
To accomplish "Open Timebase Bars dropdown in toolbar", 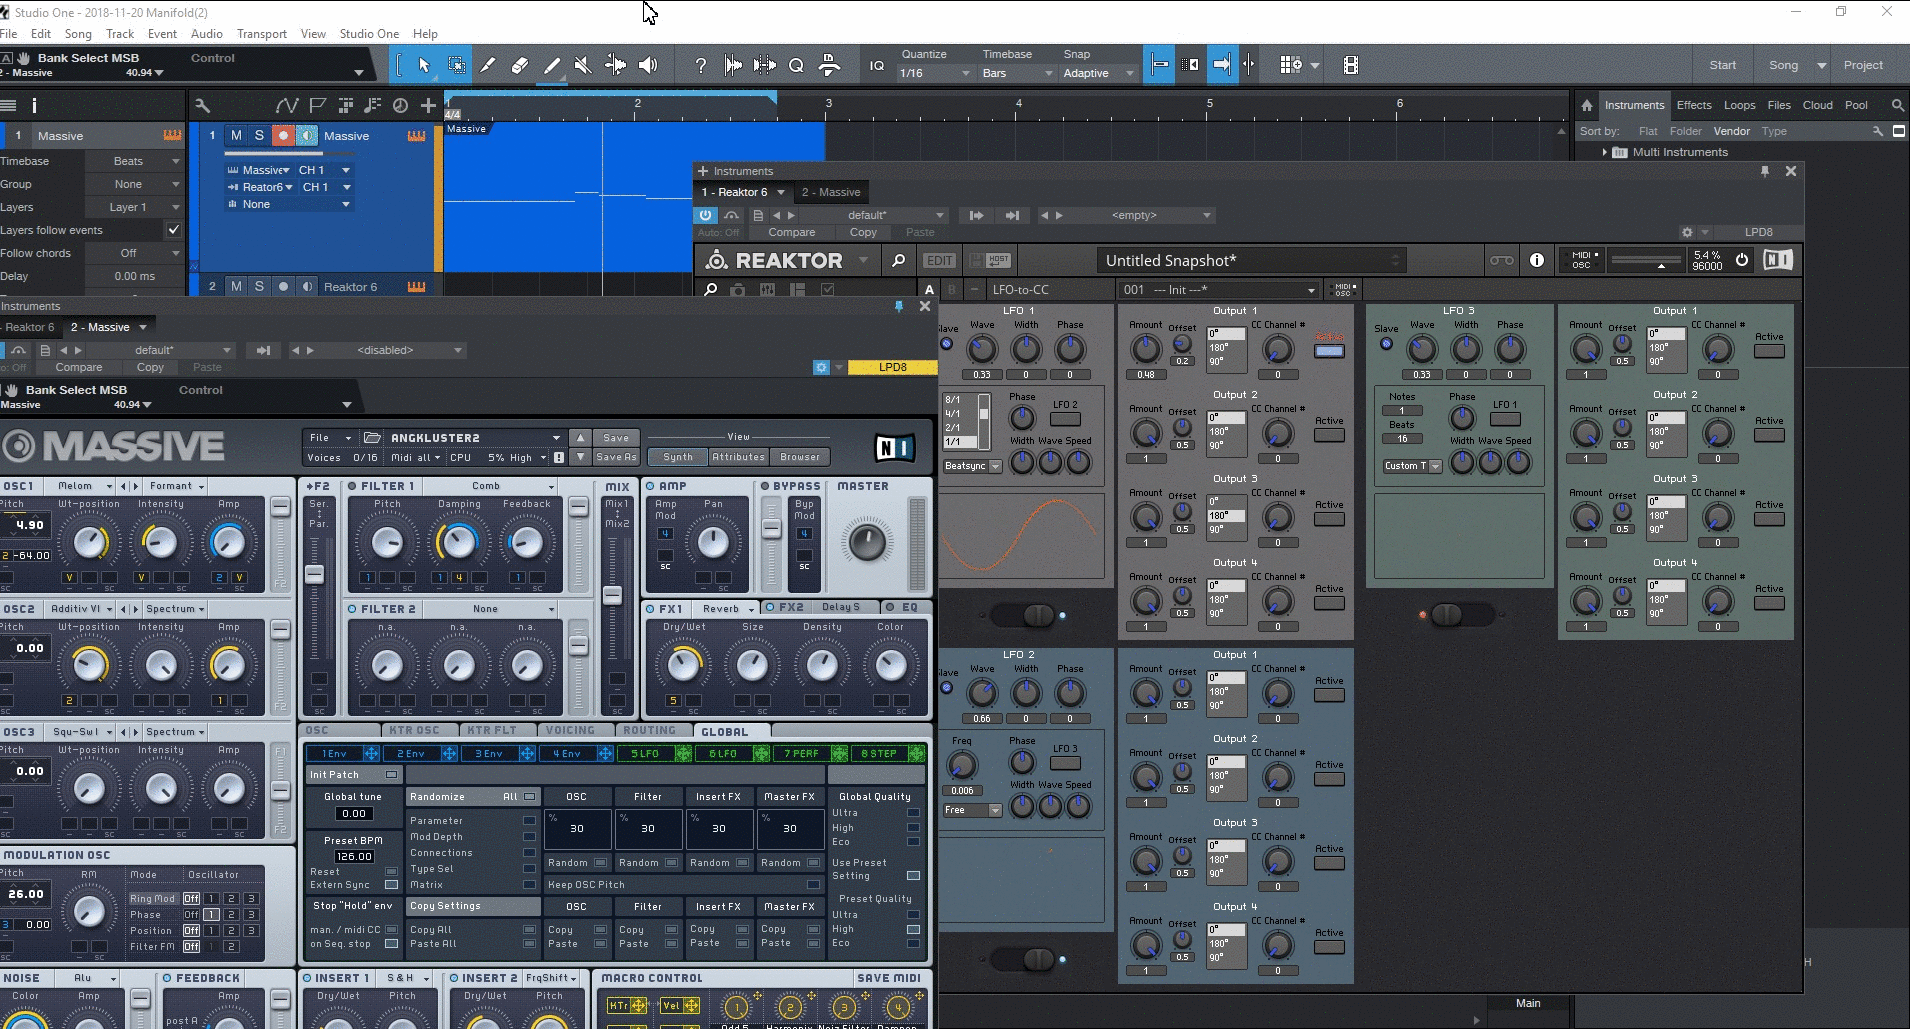I will (1017, 73).
